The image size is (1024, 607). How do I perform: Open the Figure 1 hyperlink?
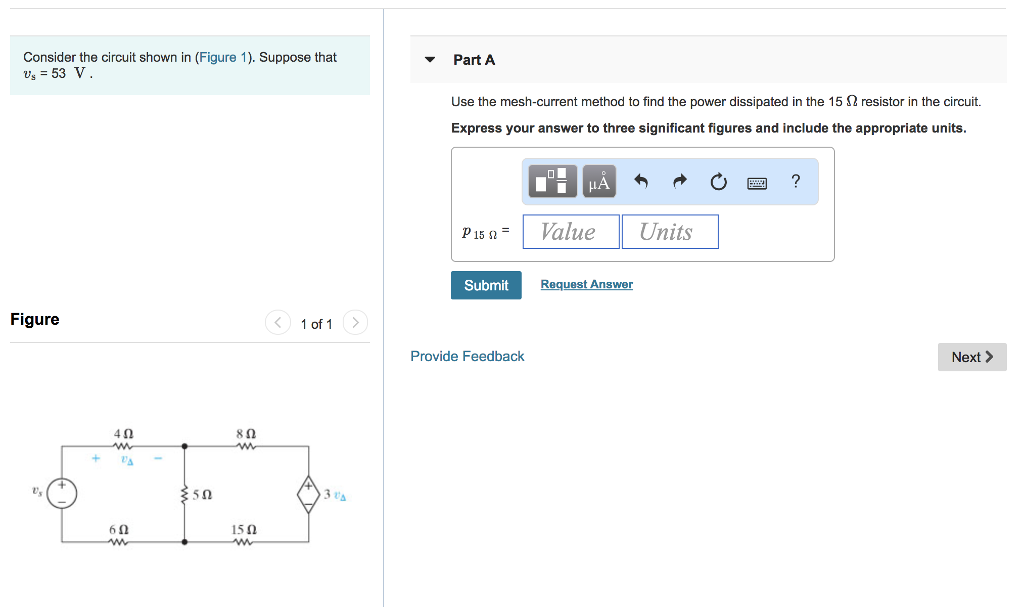click(x=222, y=57)
